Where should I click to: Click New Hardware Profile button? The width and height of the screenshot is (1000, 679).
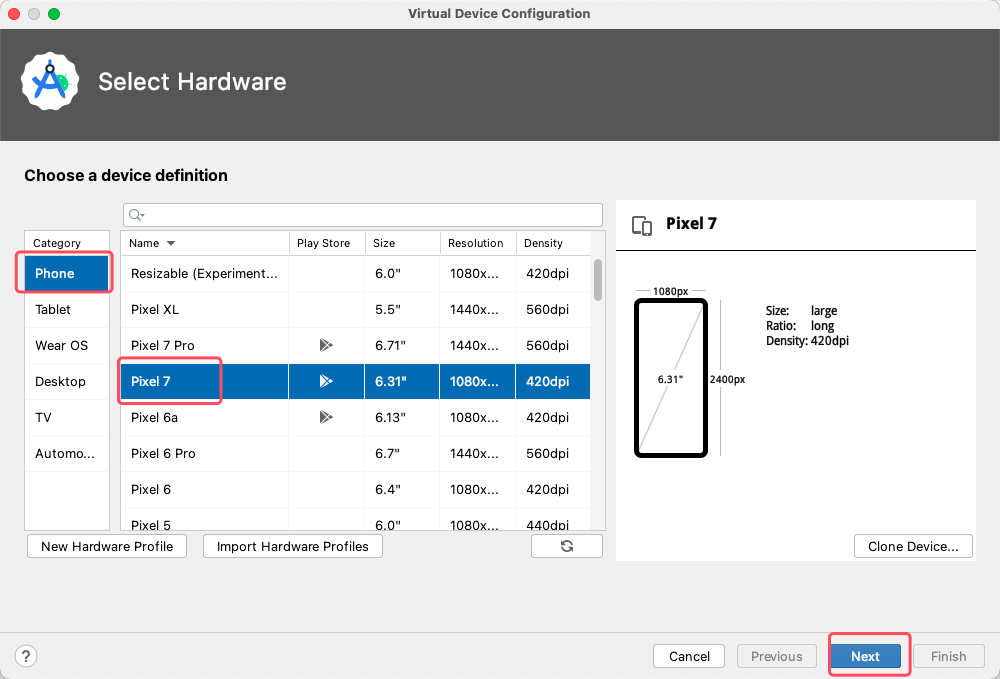point(107,546)
